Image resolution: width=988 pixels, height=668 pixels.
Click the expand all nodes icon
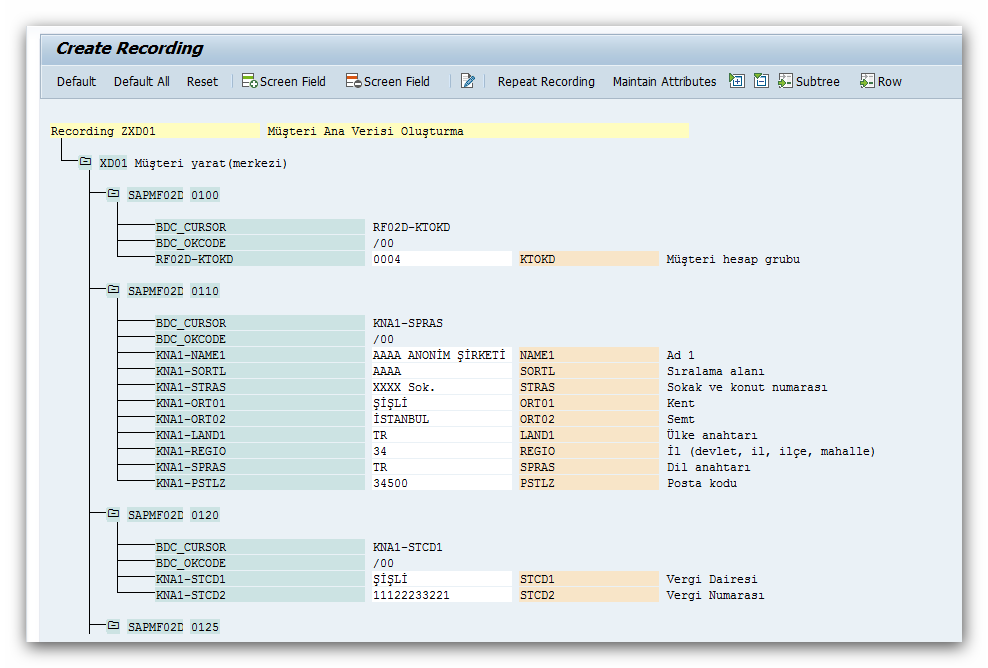(737, 81)
